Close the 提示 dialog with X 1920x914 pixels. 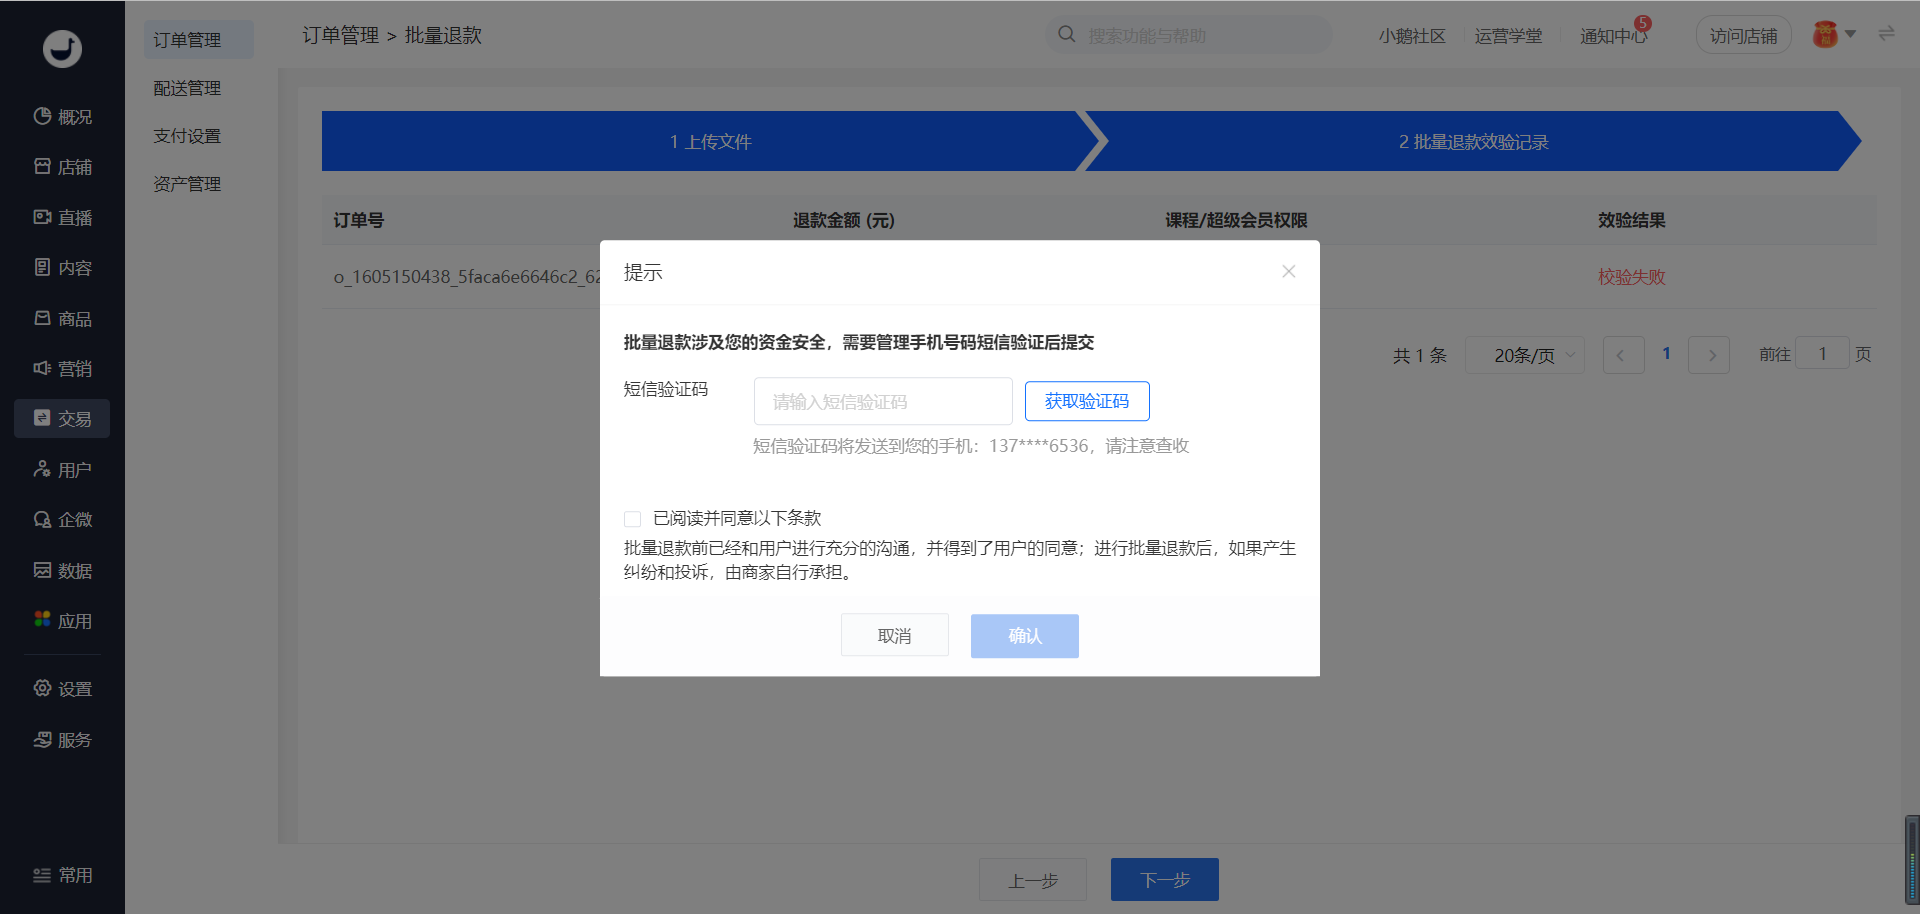(1289, 272)
